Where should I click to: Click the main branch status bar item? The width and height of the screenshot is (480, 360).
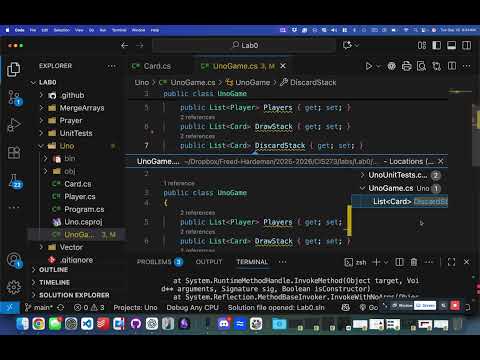tap(39, 307)
